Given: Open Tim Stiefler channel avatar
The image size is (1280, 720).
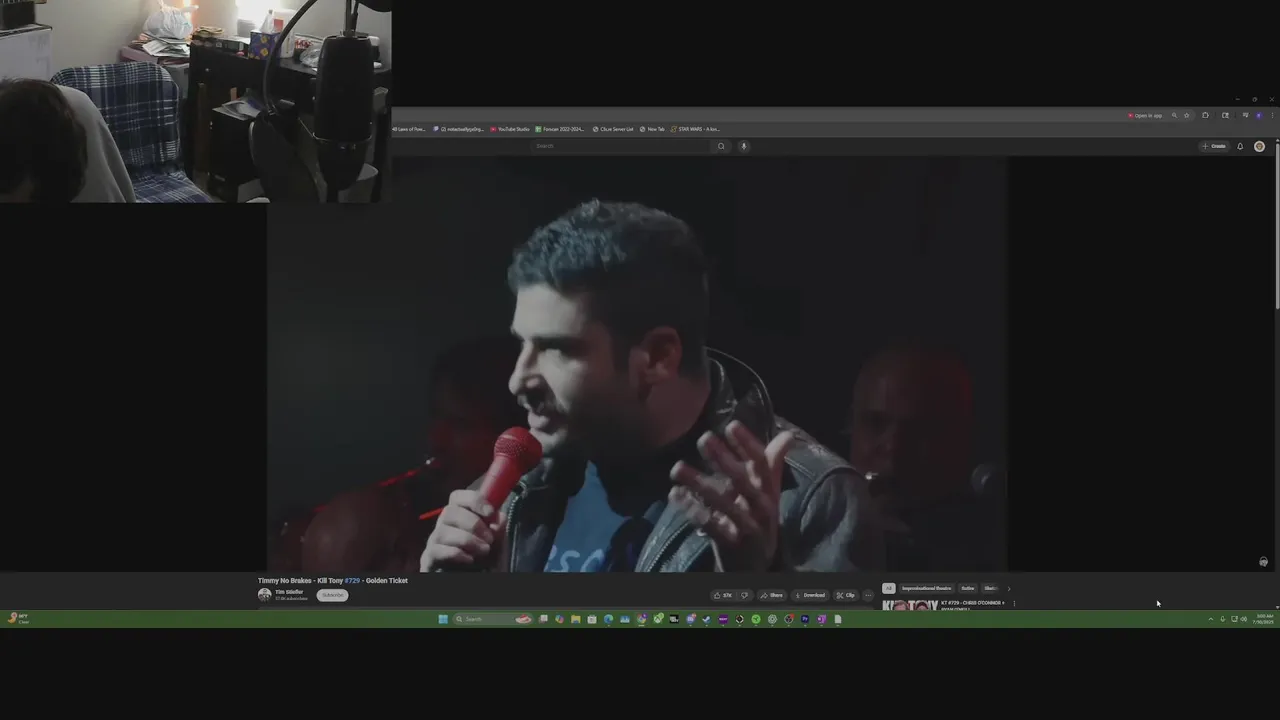Looking at the screenshot, I should click(x=264, y=595).
